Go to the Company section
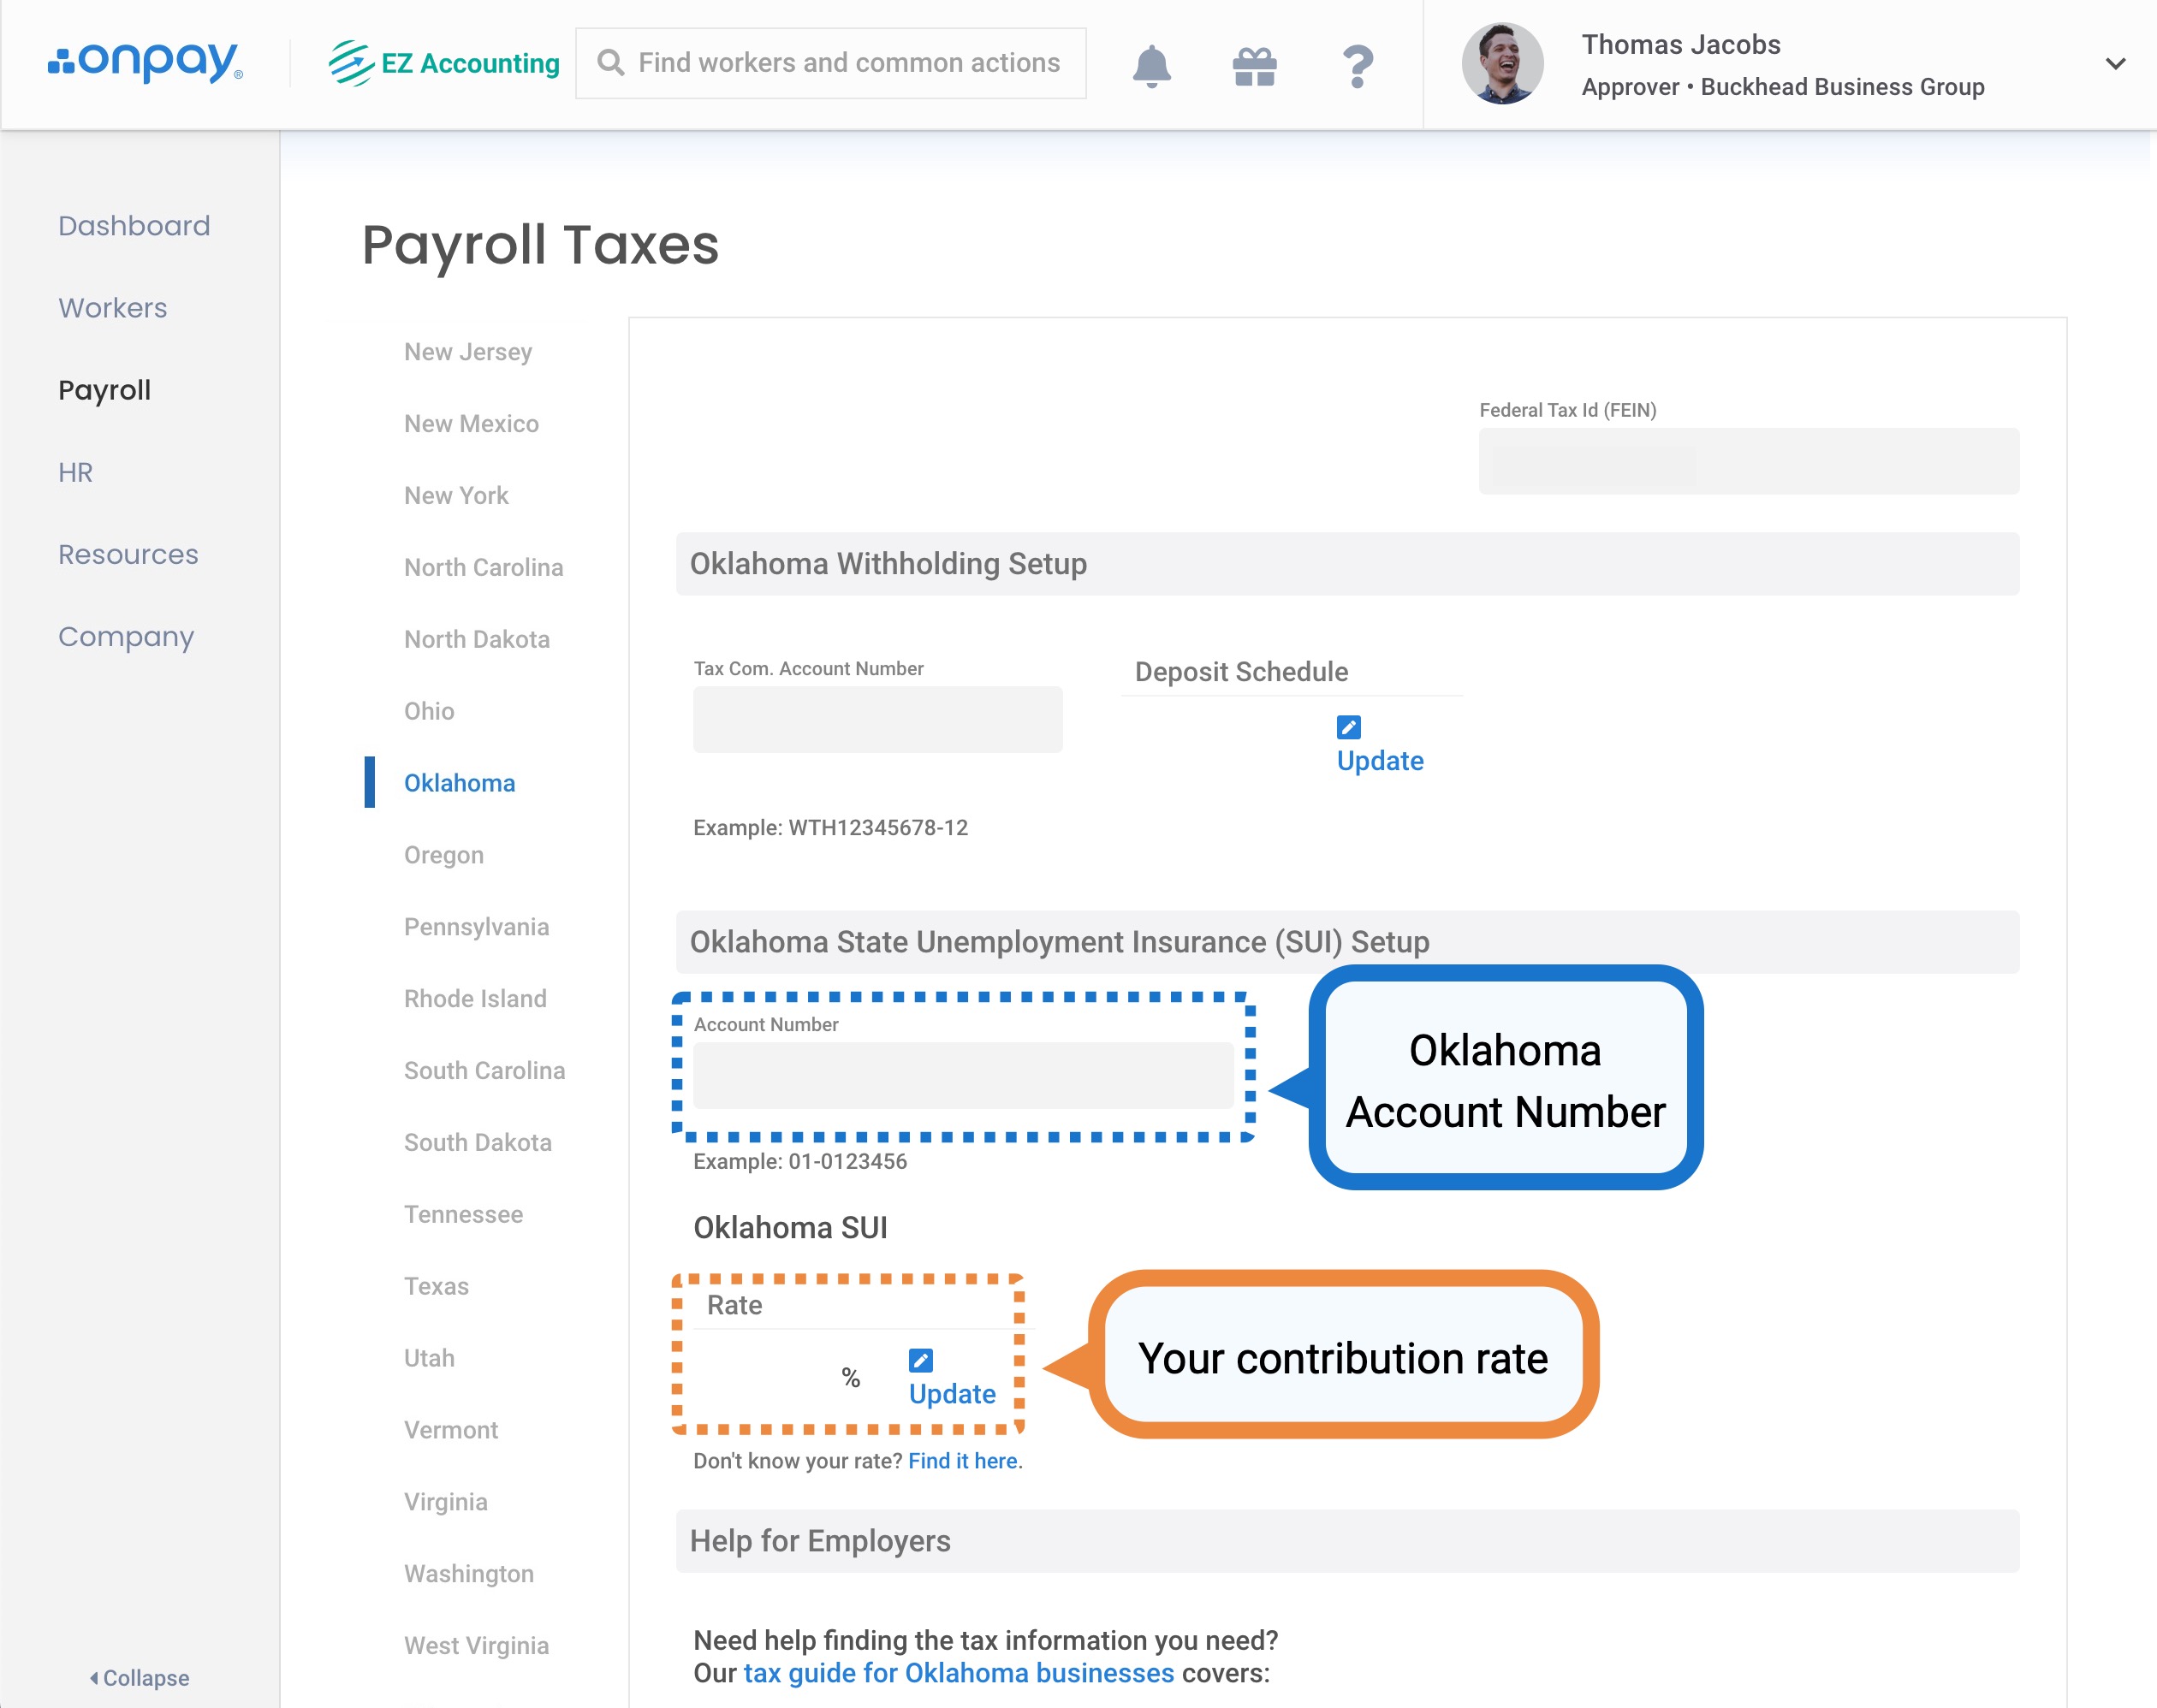 126,636
